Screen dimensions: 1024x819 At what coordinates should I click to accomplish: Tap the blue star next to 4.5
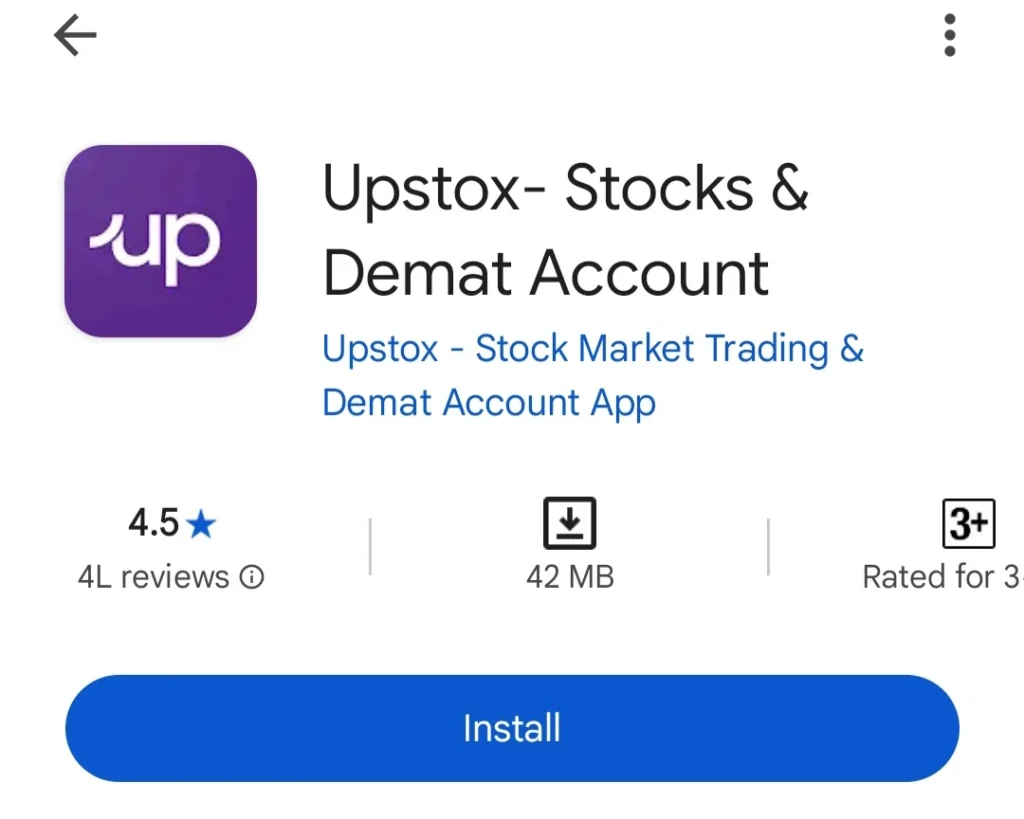[199, 523]
